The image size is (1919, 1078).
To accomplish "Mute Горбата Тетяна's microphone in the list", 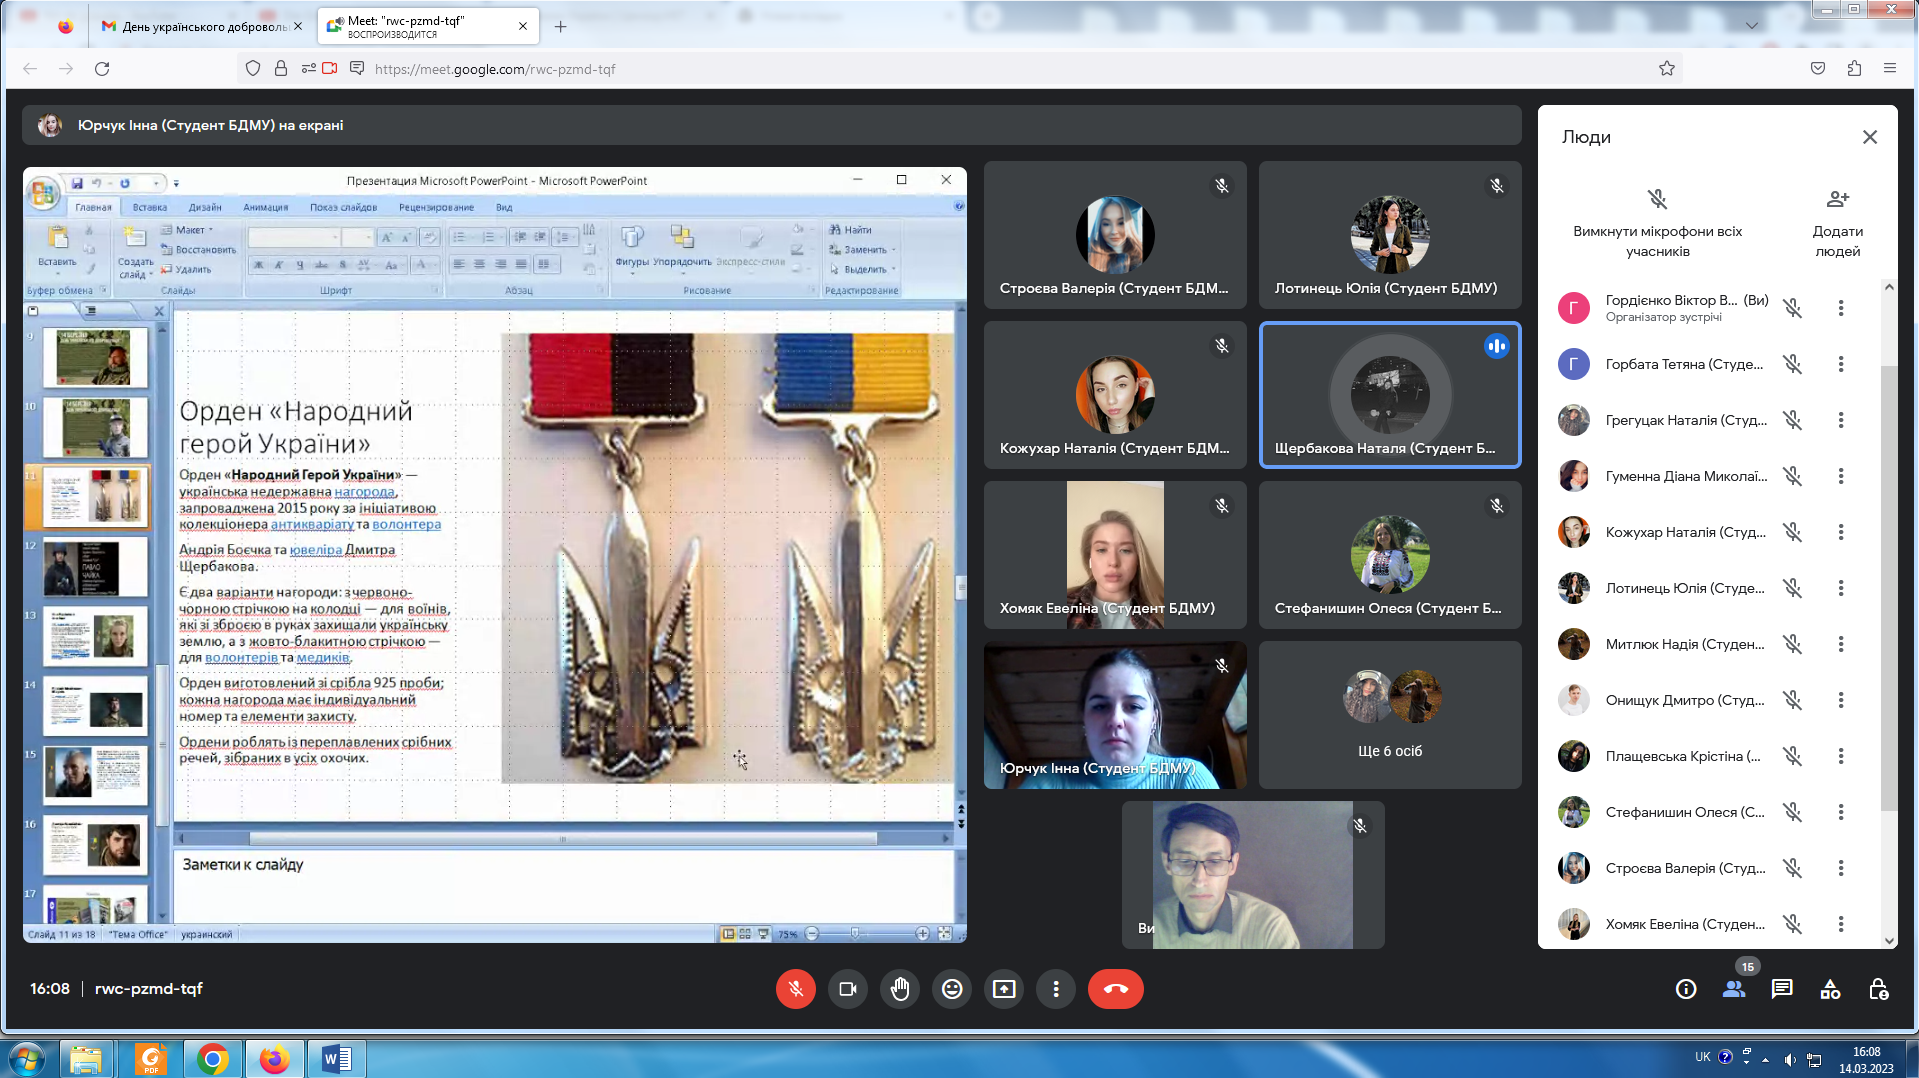I will [1793, 364].
